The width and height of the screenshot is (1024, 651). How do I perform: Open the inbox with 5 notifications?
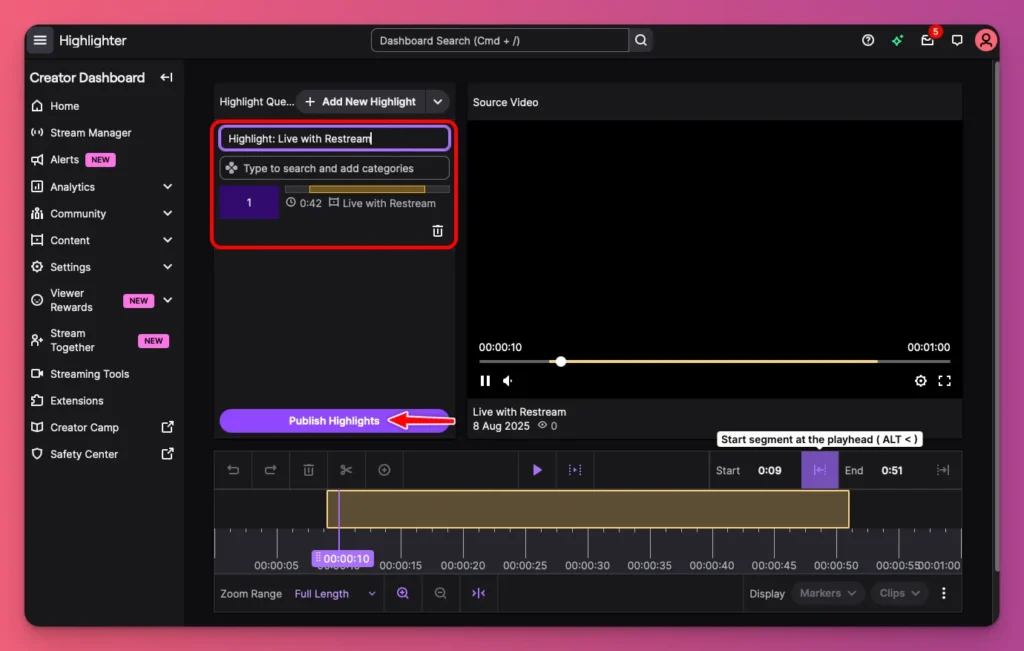tap(927, 40)
